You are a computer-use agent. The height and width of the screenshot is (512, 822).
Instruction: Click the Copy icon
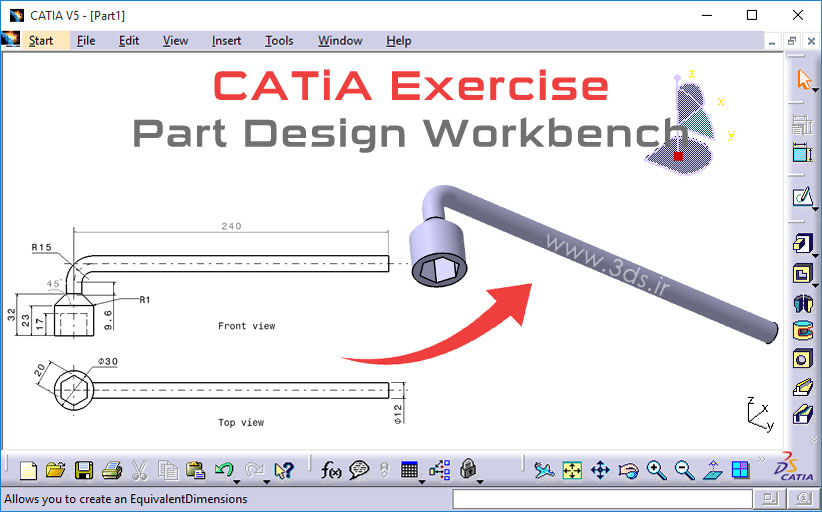click(168, 470)
